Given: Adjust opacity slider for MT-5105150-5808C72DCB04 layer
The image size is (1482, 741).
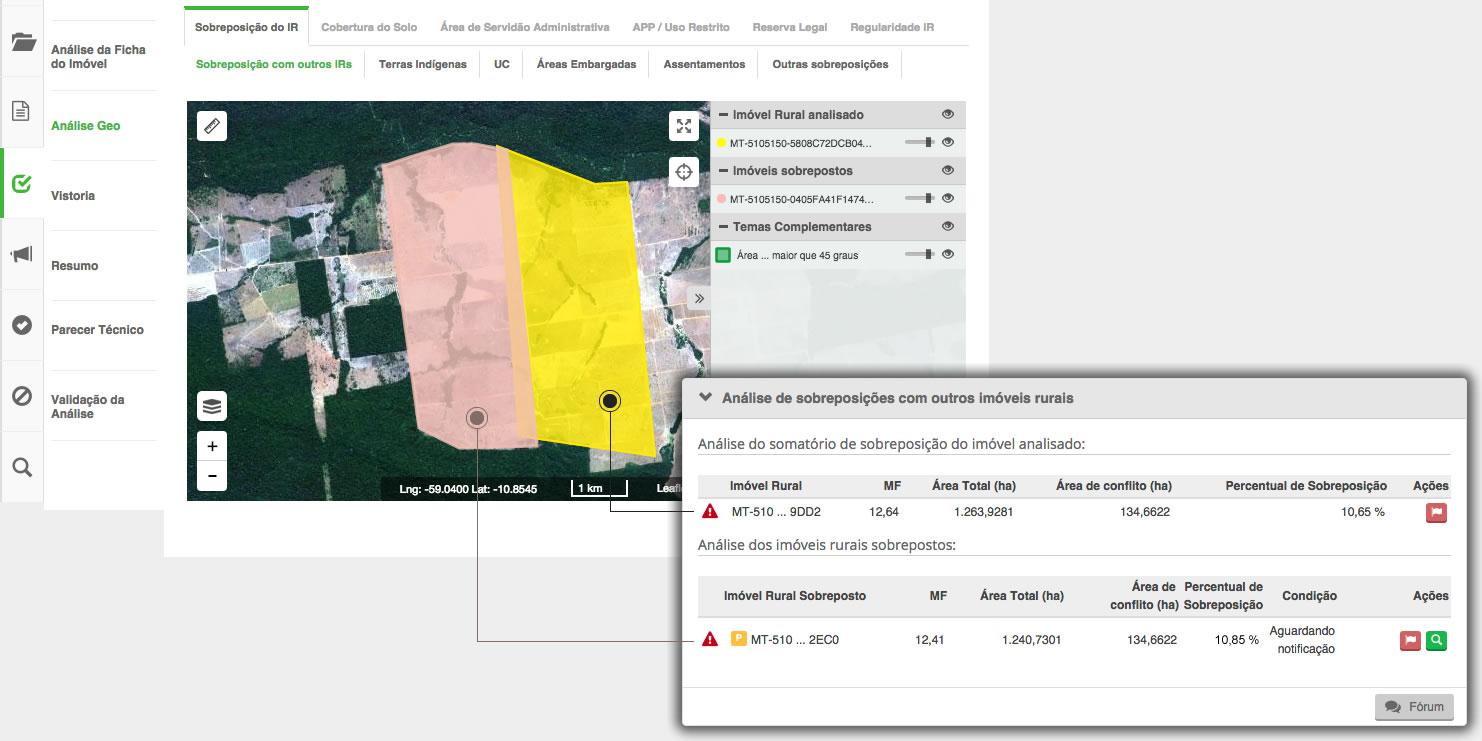Looking at the screenshot, I should click(920, 143).
